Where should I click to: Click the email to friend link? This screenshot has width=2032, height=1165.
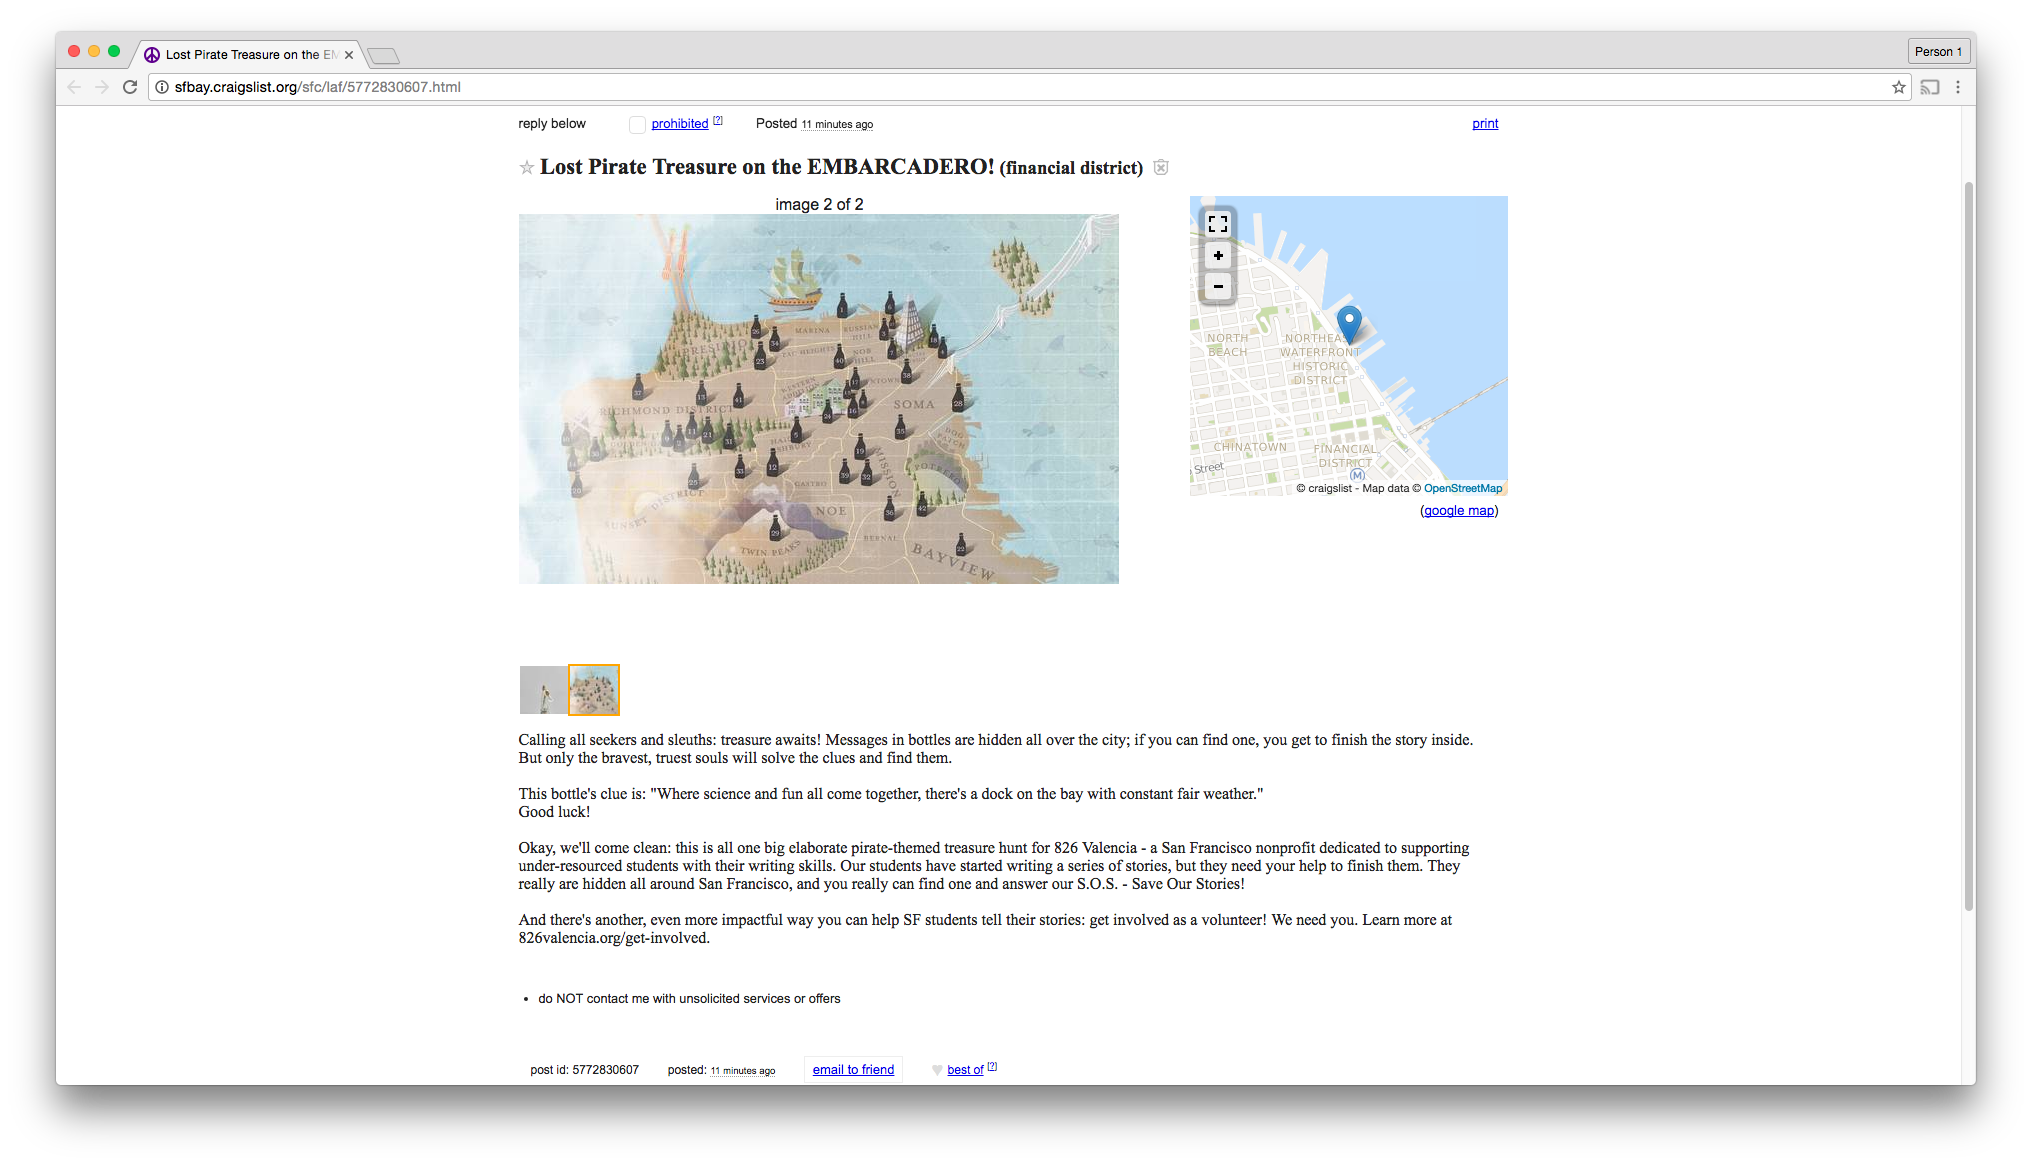(853, 1070)
